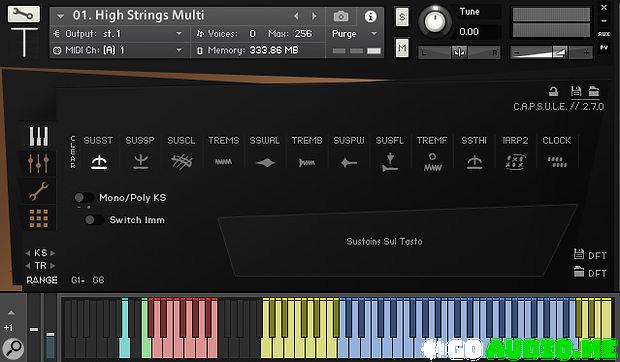The height and width of the screenshot is (362, 620).
Task: Toggle the AUX button on right edge
Action: (604, 34)
